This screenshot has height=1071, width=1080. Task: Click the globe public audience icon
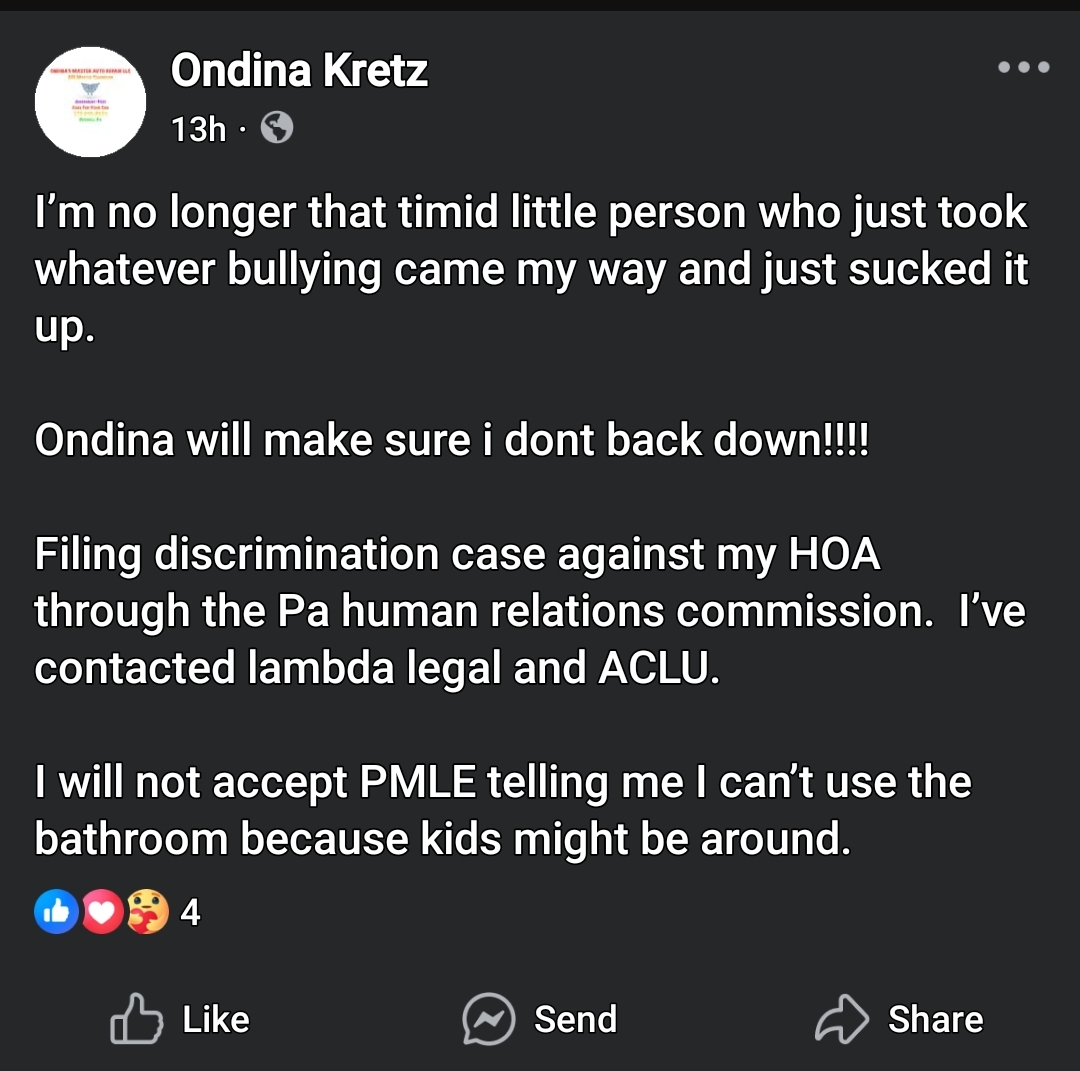pos(277,128)
